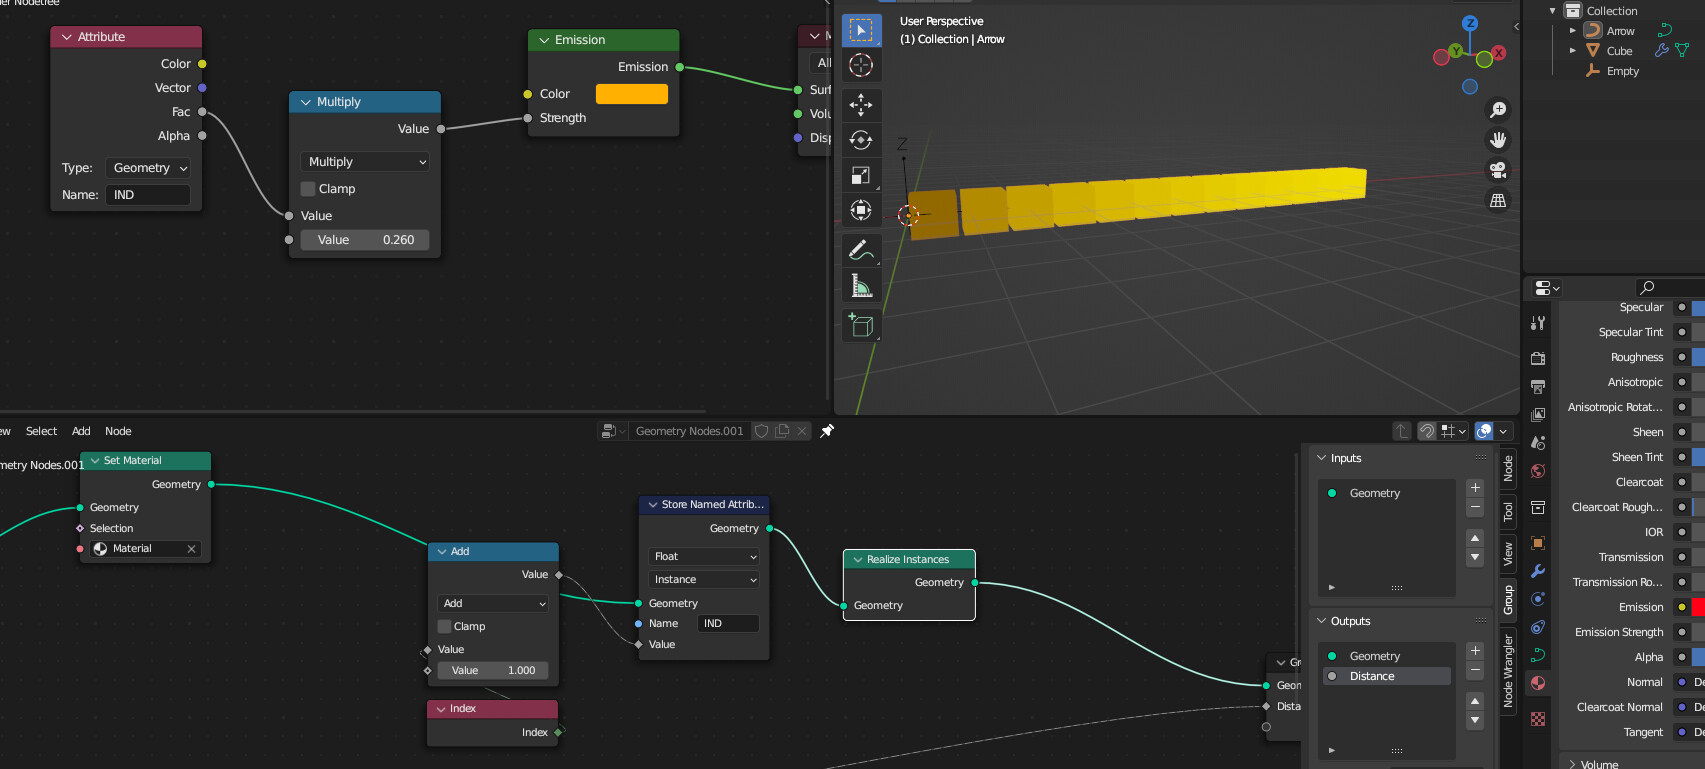Switch to the Node Wrangler sidebar tab
1705x769 pixels.
tap(1508, 671)
